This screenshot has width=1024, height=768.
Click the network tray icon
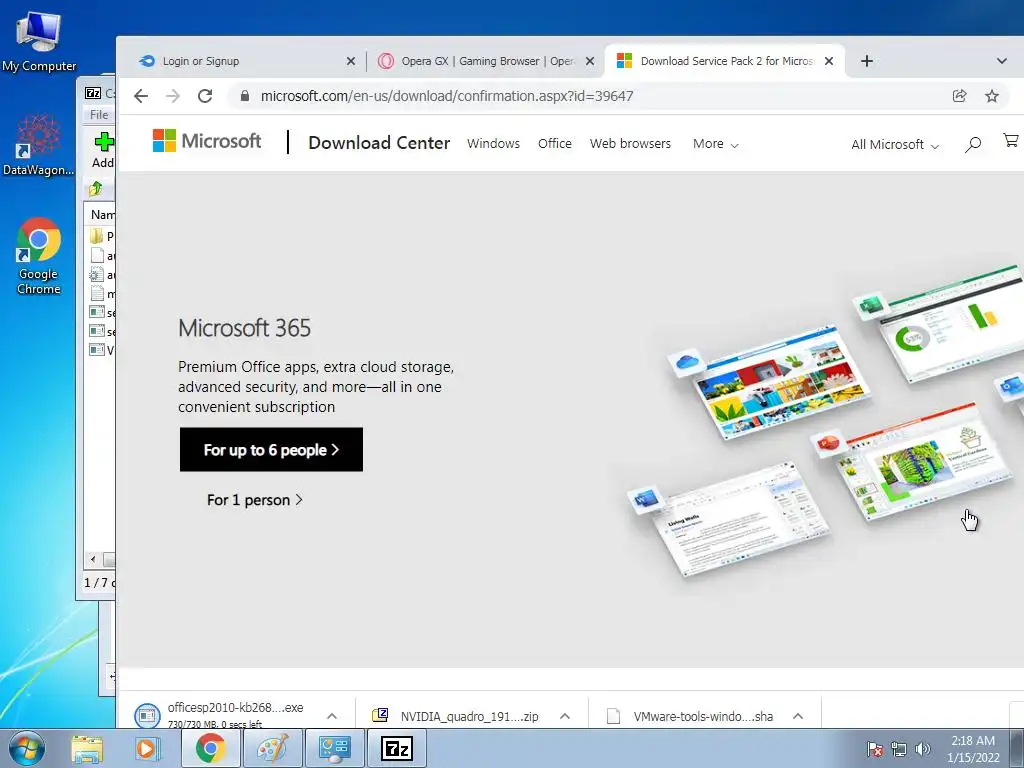pos(899,749)
